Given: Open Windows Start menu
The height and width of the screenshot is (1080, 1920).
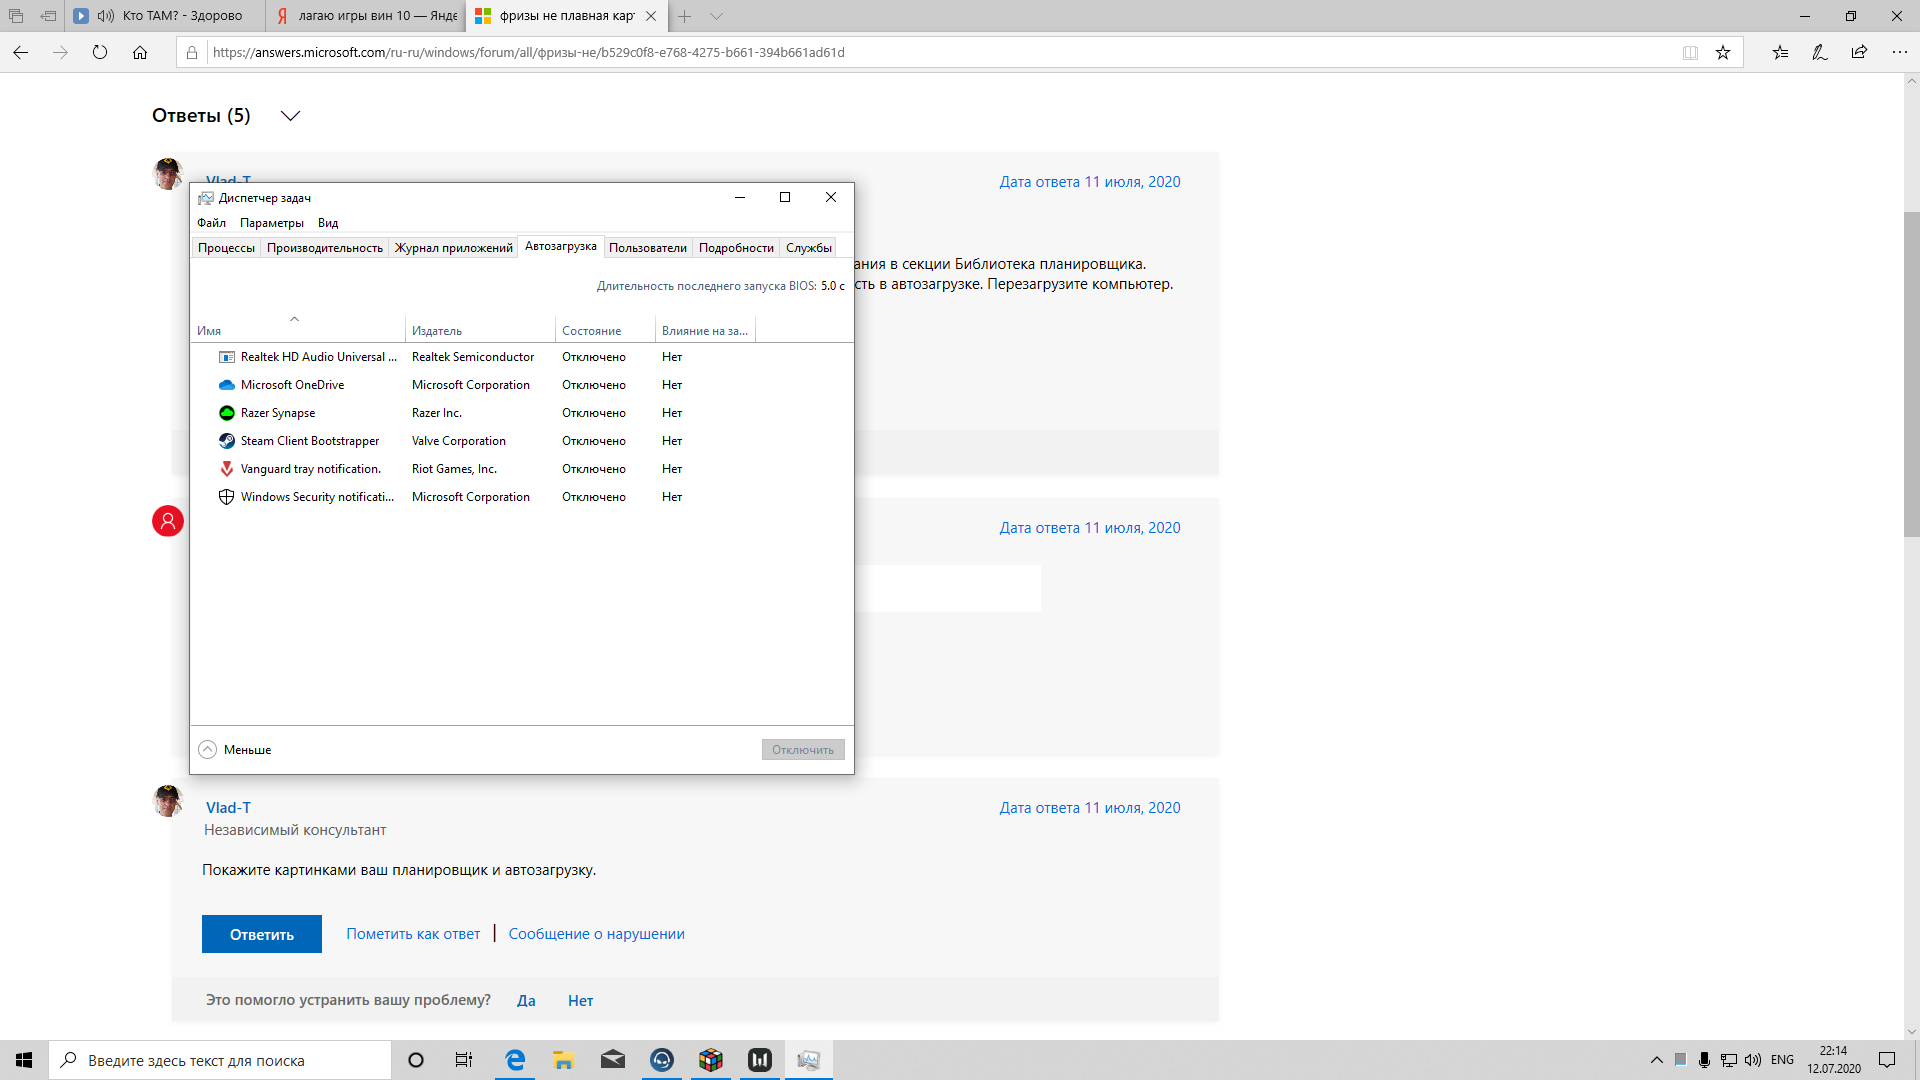Looking at the screenshot, I should (x=24, y=1060).
